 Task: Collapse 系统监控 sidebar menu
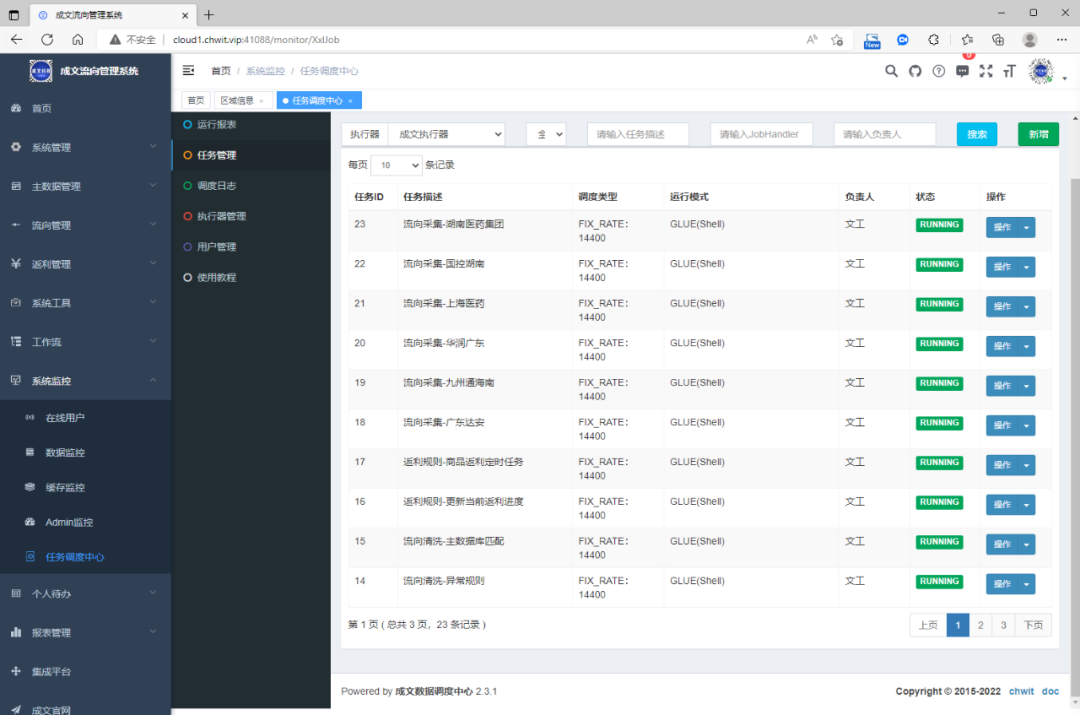click(85, 380)
